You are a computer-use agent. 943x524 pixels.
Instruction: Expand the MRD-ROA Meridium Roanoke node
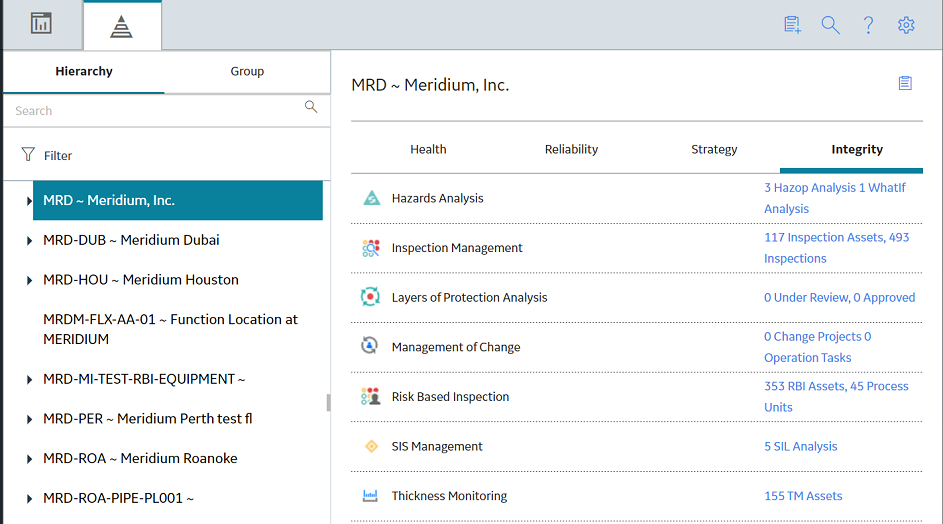pyautogui.click(x=29, y=459)
